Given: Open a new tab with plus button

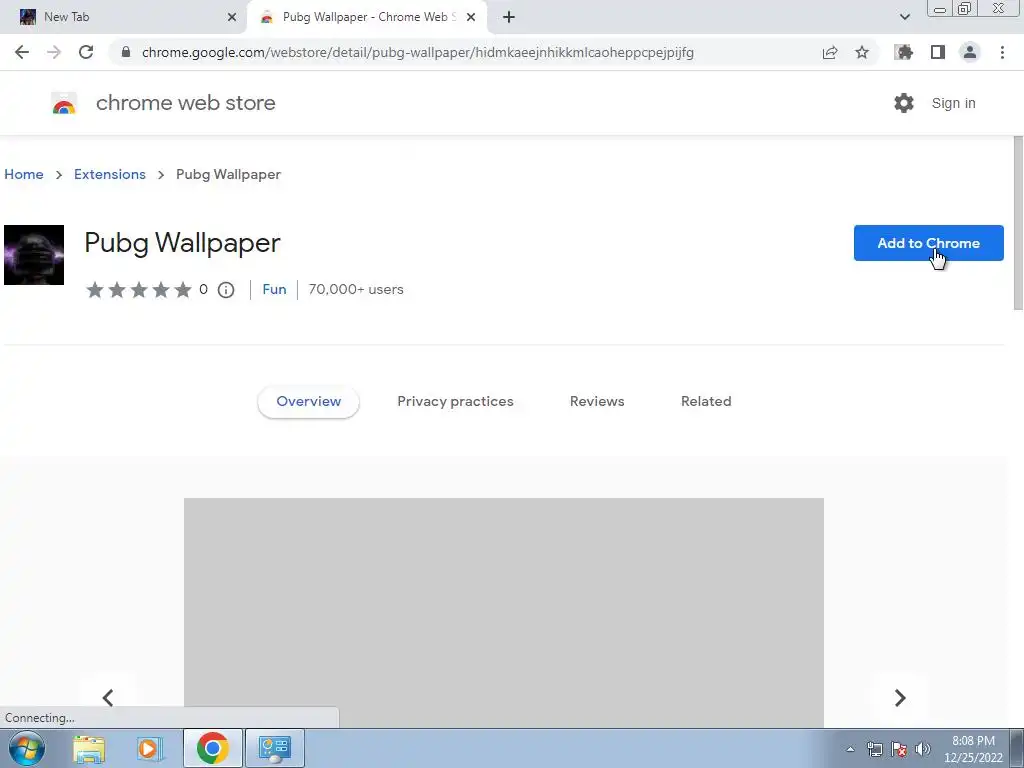Looking at the screenshot, I should (x=509, y=17).
